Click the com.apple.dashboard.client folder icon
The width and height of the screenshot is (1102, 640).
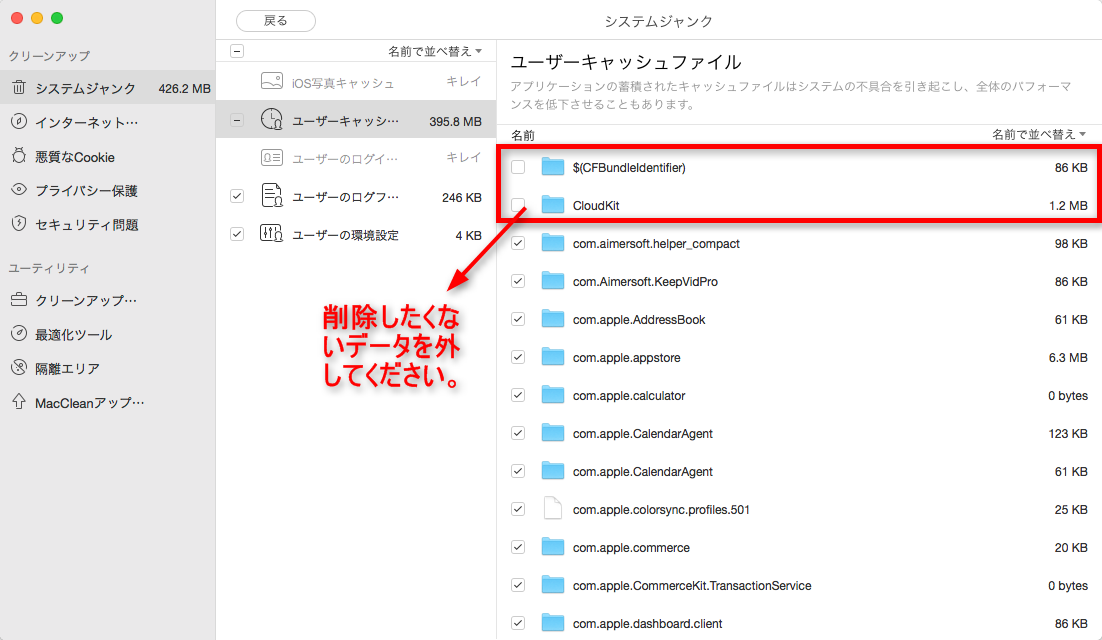click(553, 622)
